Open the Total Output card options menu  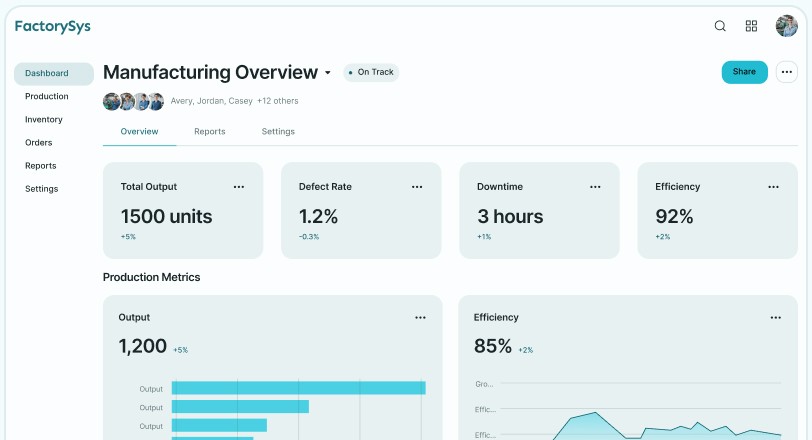click(x=239, y=187)
